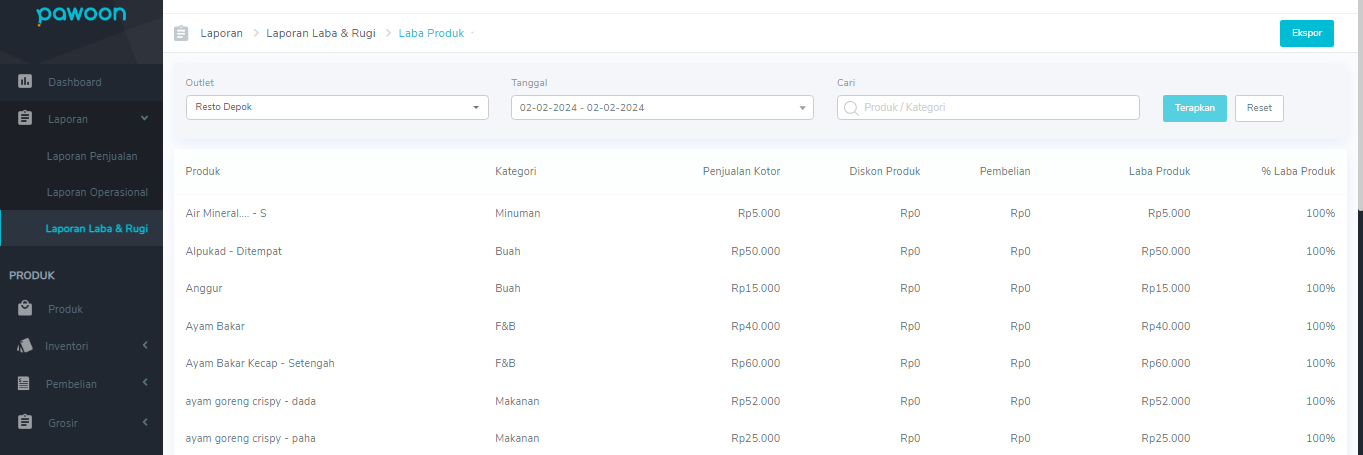
Task: Open the Tanggal date range dropdown
Action: pyautogui.click(x=662, y=107)
